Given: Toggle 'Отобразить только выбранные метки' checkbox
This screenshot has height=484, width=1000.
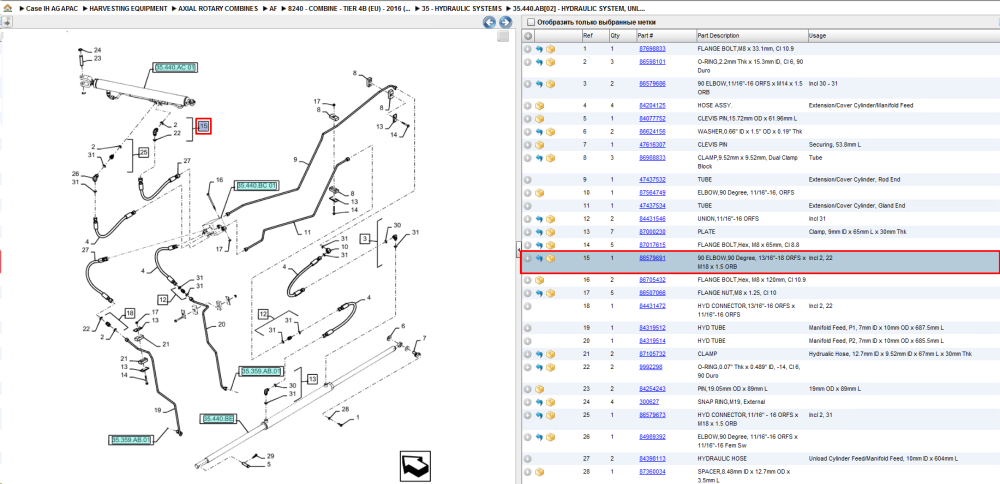Looking at the screenshot, I should pos(530,22).
